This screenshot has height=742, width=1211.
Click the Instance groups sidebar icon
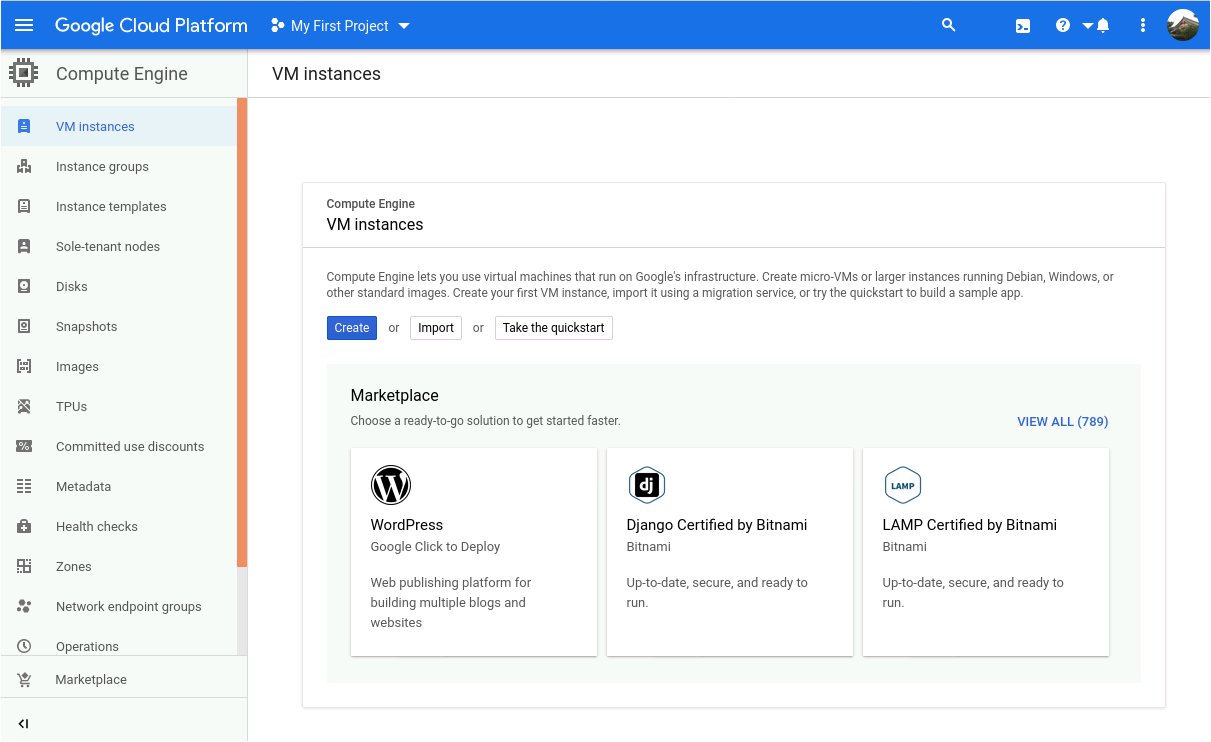(x=24, y=166)
